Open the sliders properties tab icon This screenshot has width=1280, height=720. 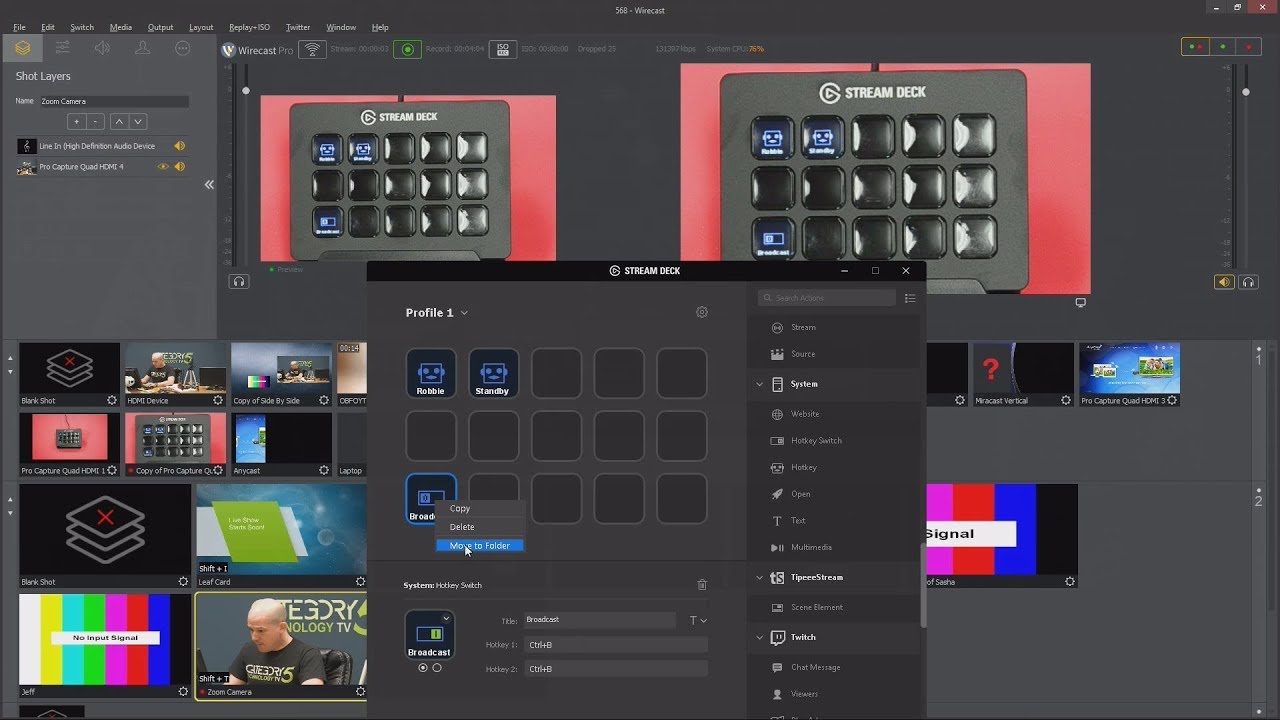pos(62,48)
